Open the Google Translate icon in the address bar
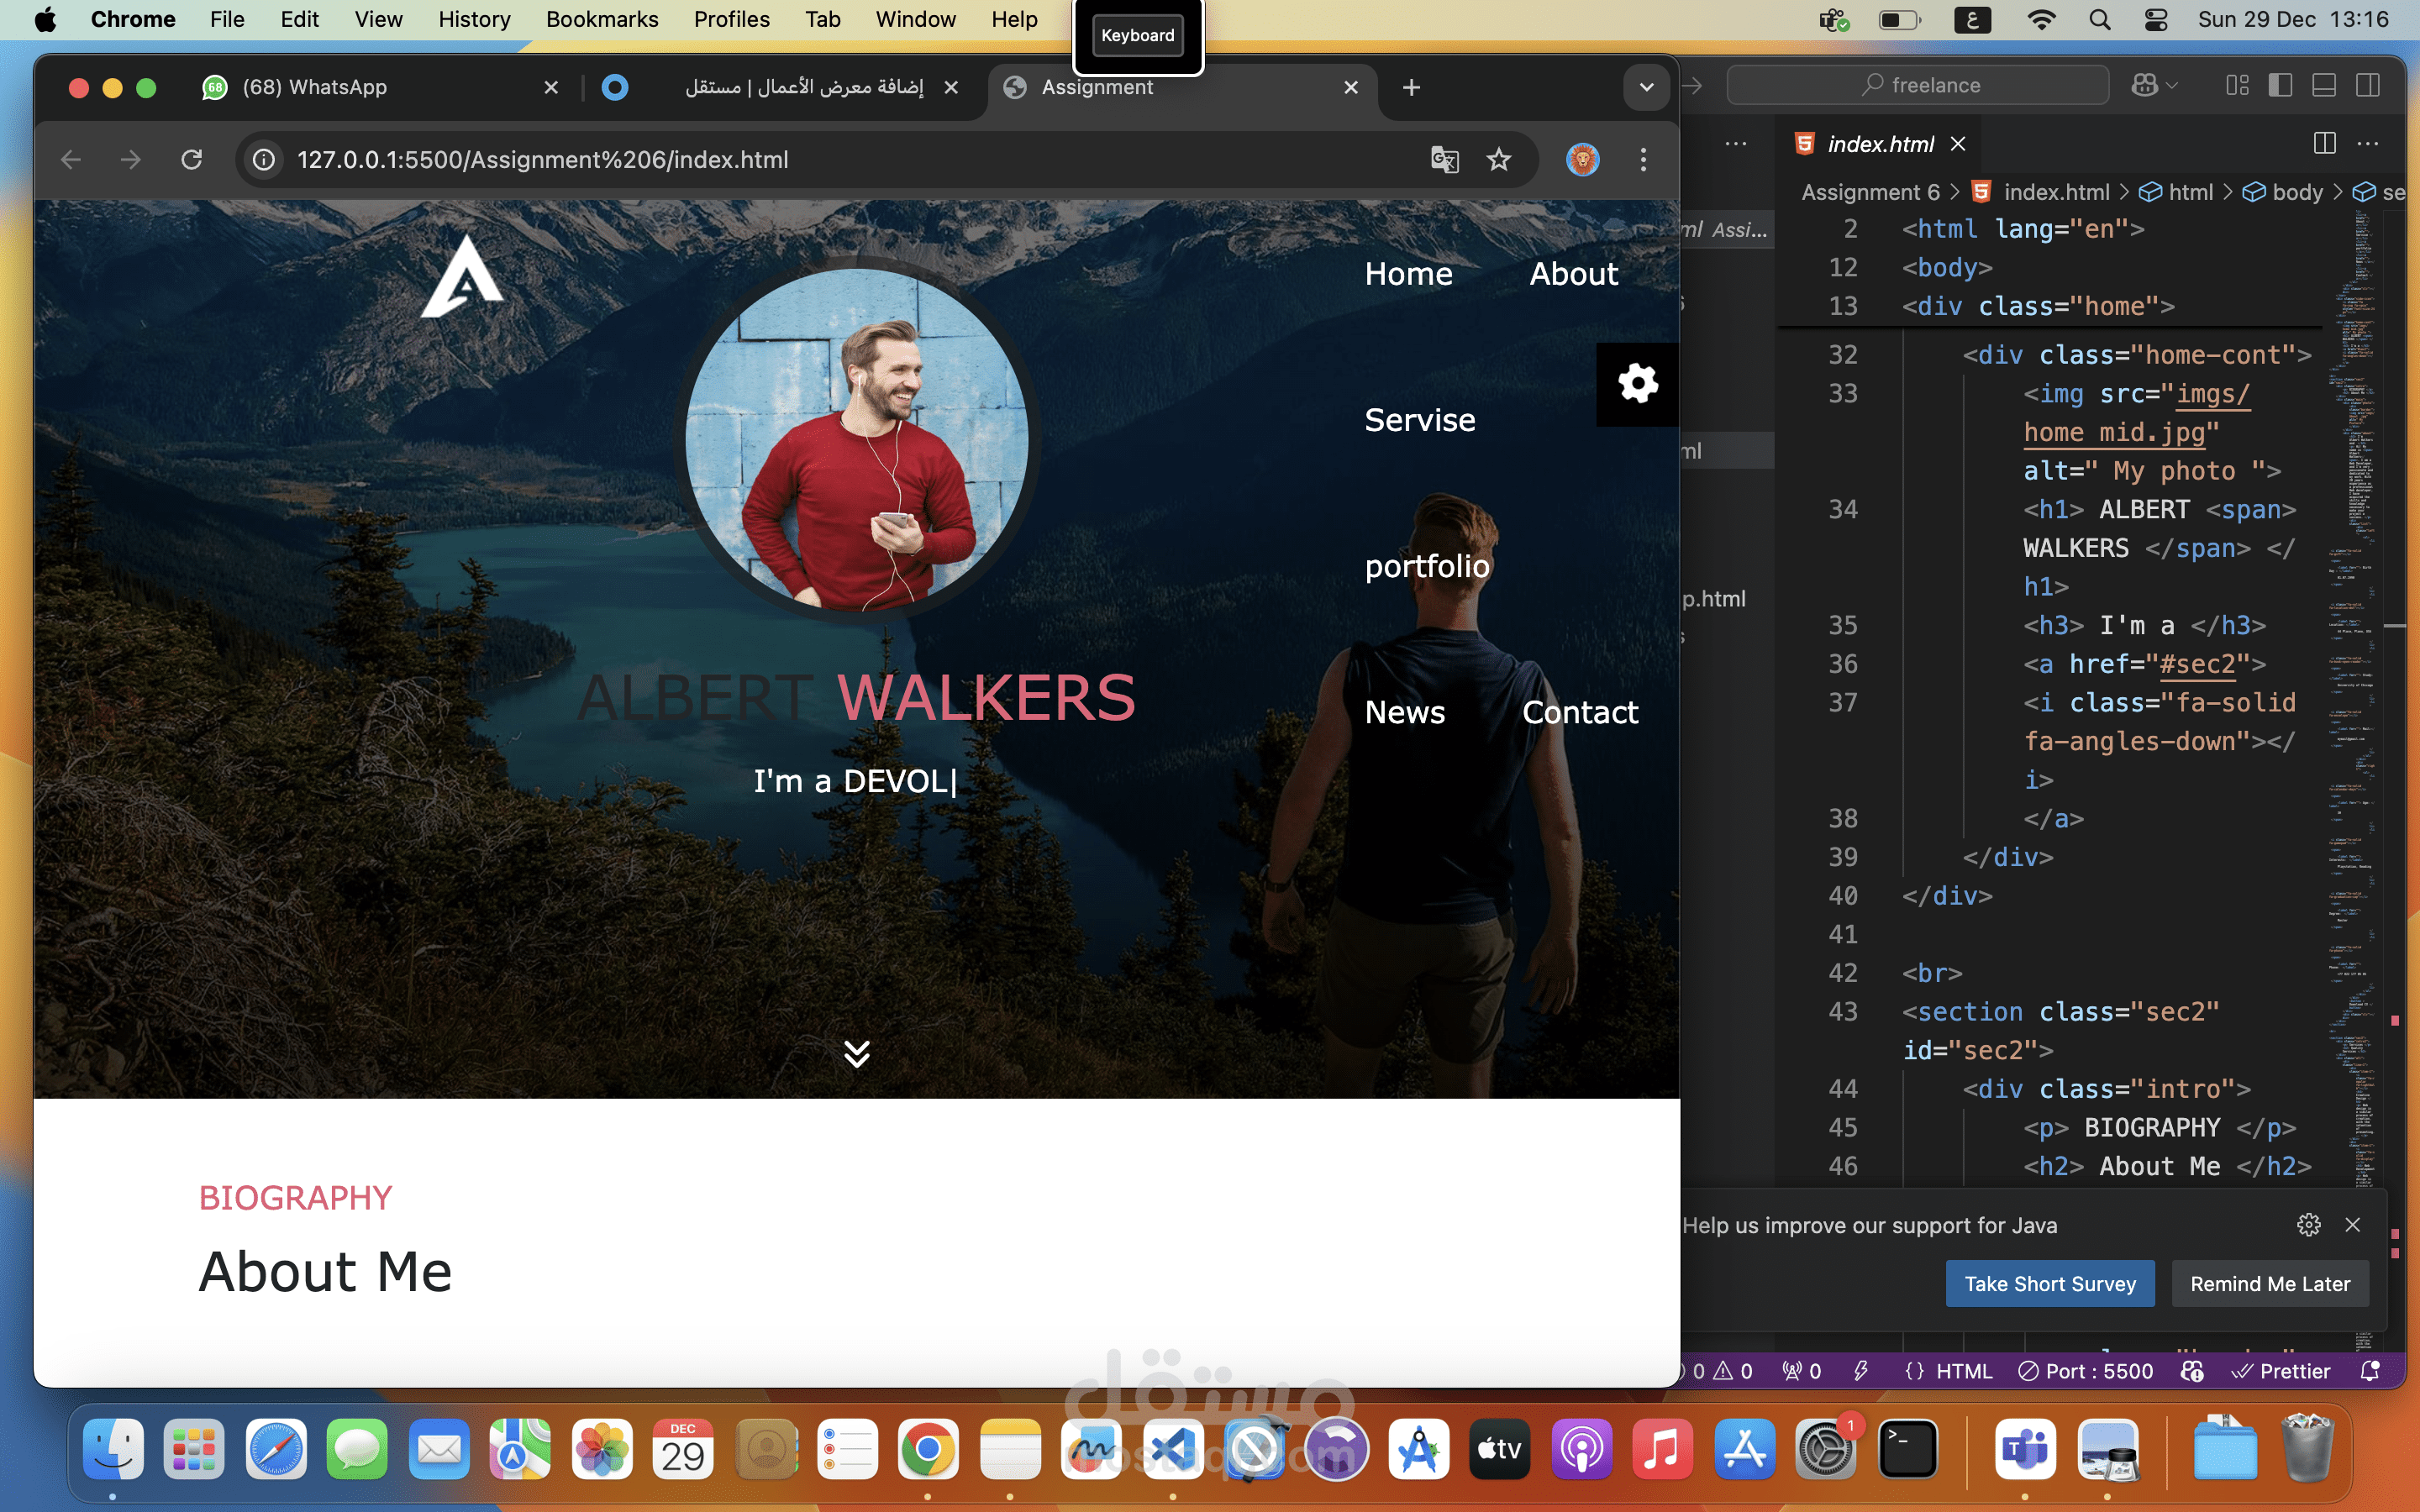 (x=1445, y=160)
